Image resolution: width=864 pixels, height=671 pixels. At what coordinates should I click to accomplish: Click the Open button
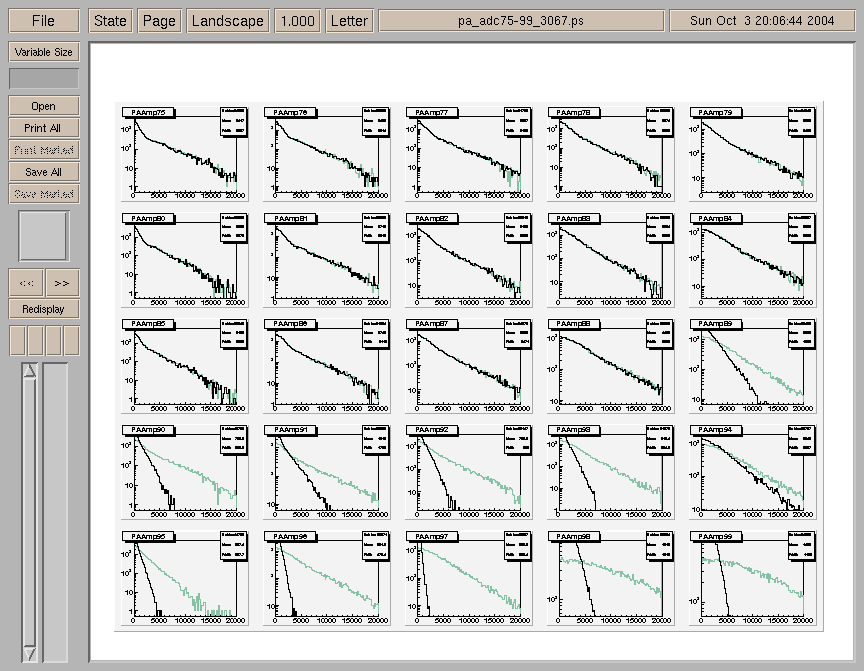pyautogui.click(x=44, y=106)
